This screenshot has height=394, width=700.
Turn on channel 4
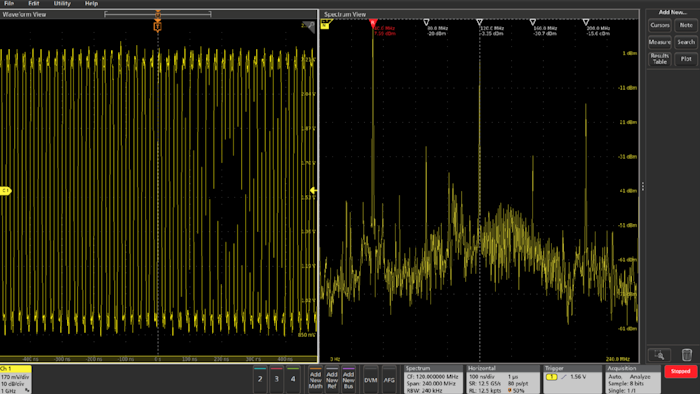[x=293, y=379]
